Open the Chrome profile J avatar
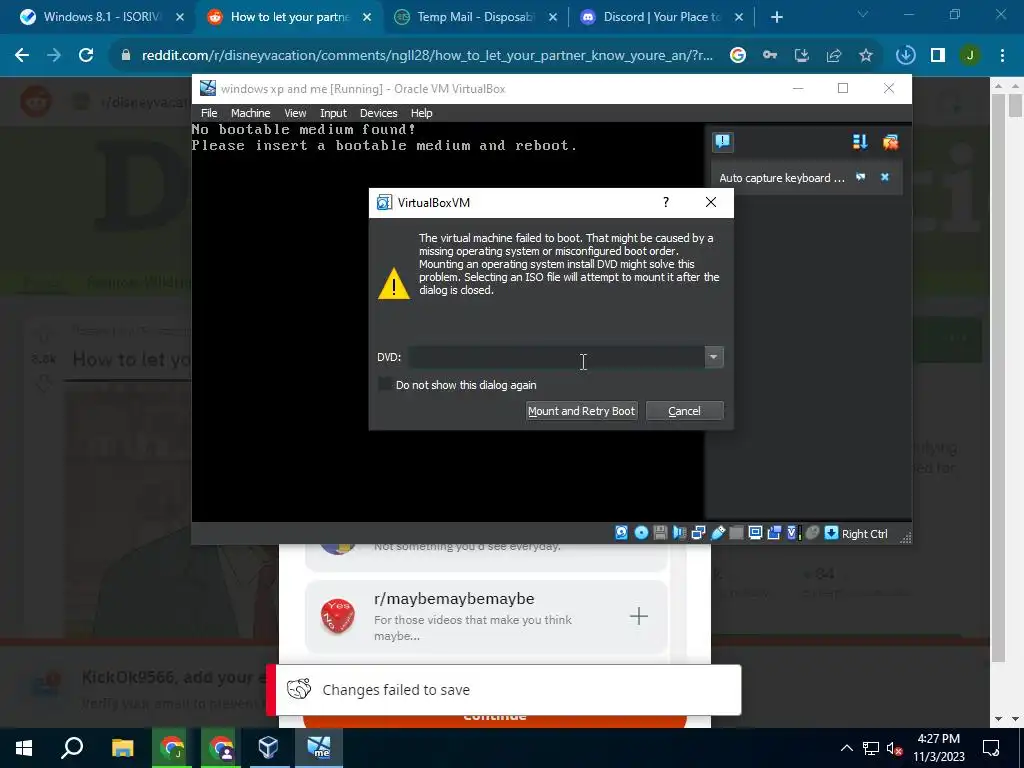This screenshot has width=1024, height=768. [970, 56]
